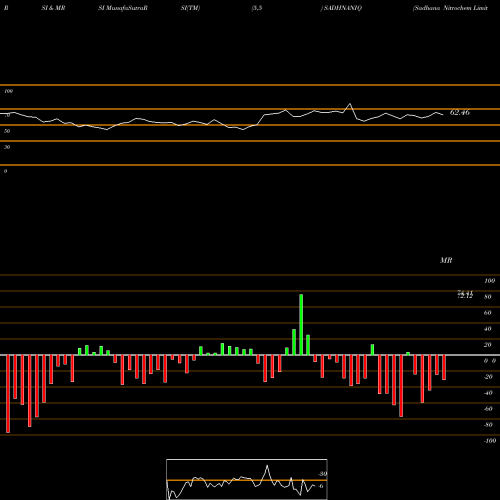Click the 100 label on the RSI left axis
This screenshot has width=500, height=500.
8,91
